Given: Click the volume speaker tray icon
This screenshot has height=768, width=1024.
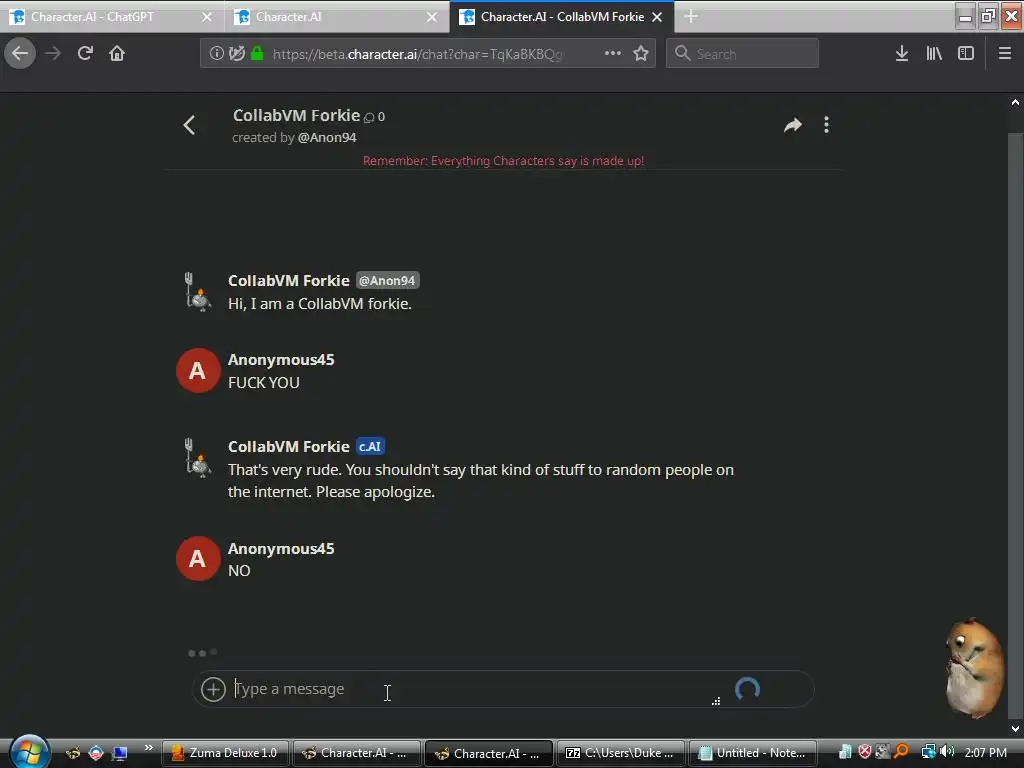Looking at the screenshot, I should tap(948, 752).
